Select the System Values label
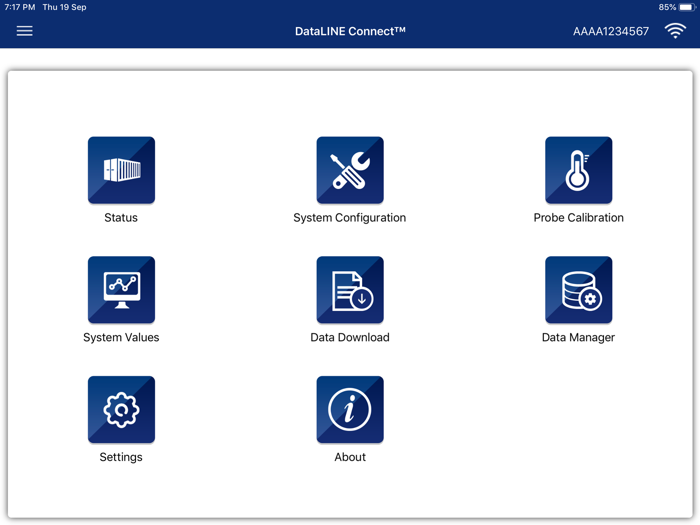Image resolution: width=700 pixels, height=525 pixels. tap(121, 338)
